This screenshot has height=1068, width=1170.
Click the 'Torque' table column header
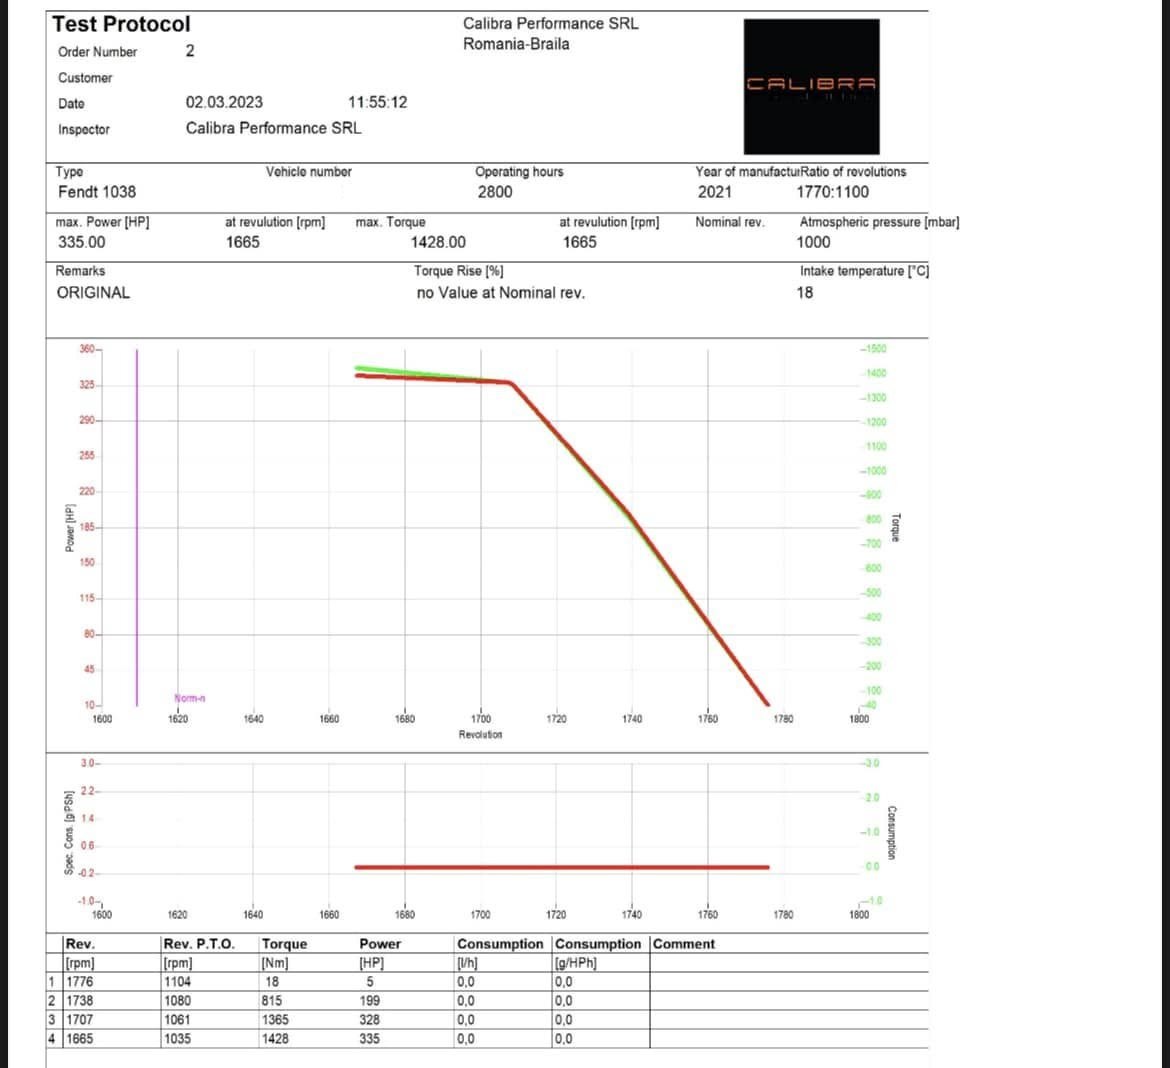pos(284,943)
